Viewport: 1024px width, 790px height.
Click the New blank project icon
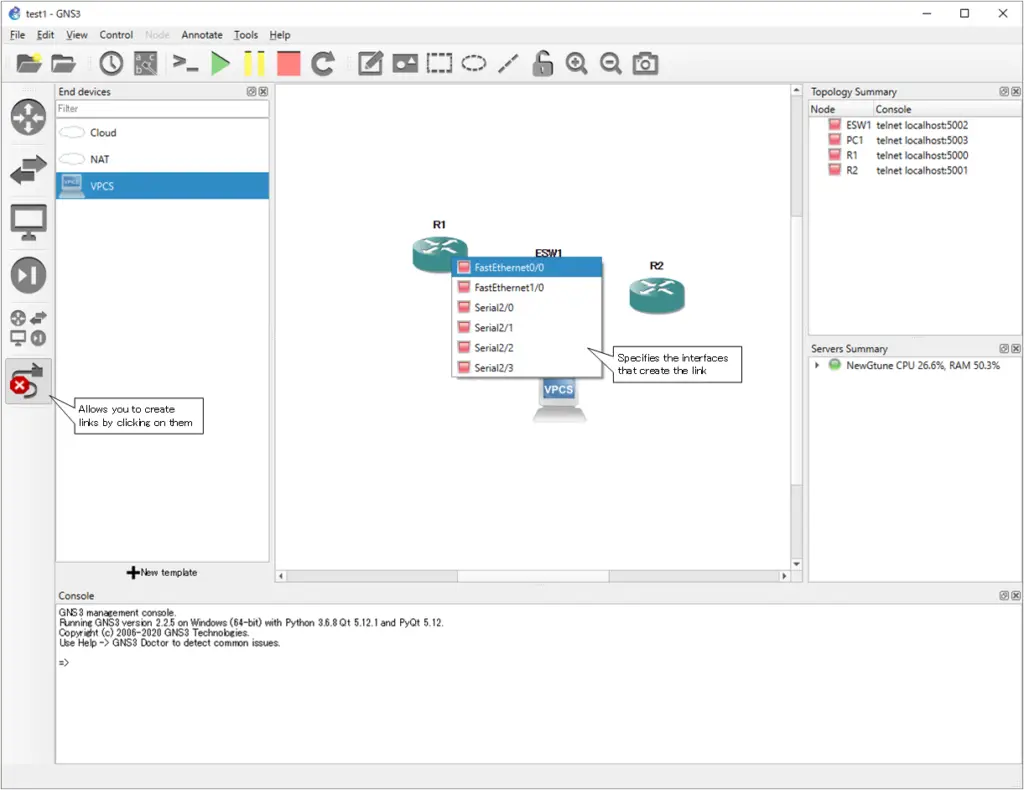pyautogui.click(x=29, y=63)
